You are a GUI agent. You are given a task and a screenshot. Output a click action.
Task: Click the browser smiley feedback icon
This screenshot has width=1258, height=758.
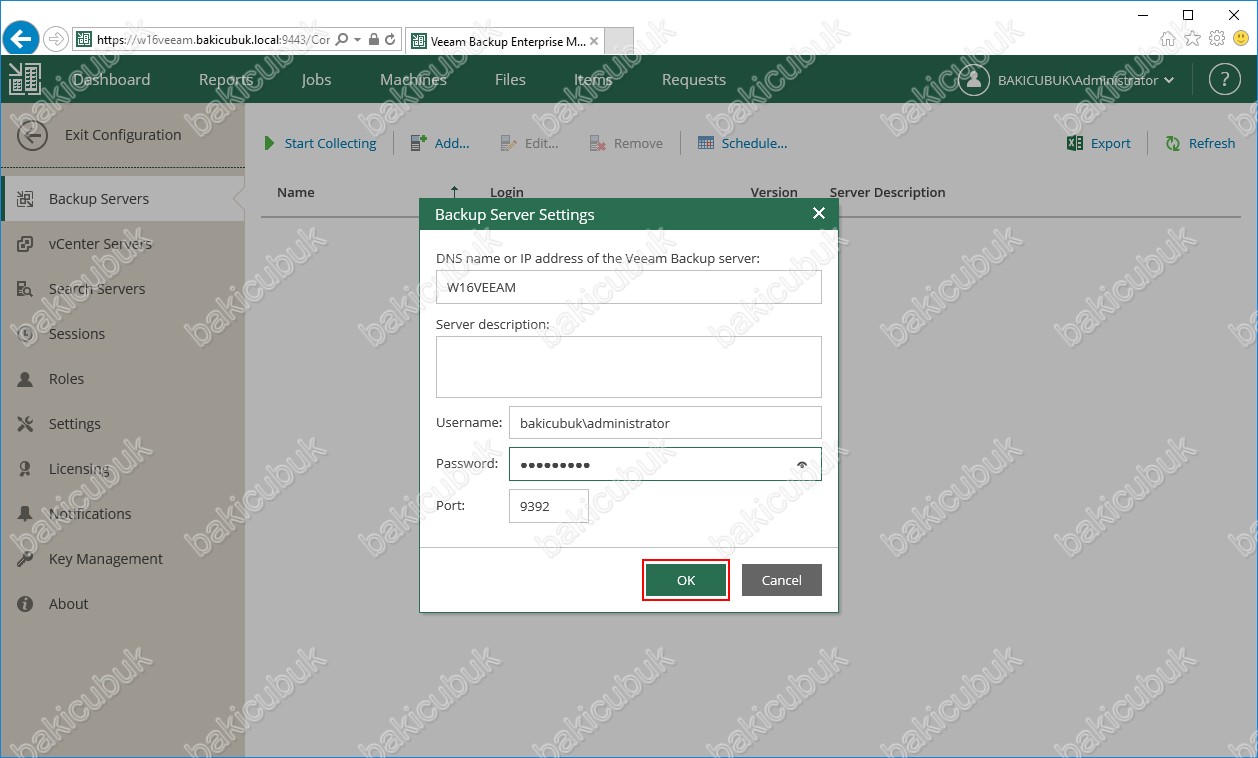(1241, 39)
